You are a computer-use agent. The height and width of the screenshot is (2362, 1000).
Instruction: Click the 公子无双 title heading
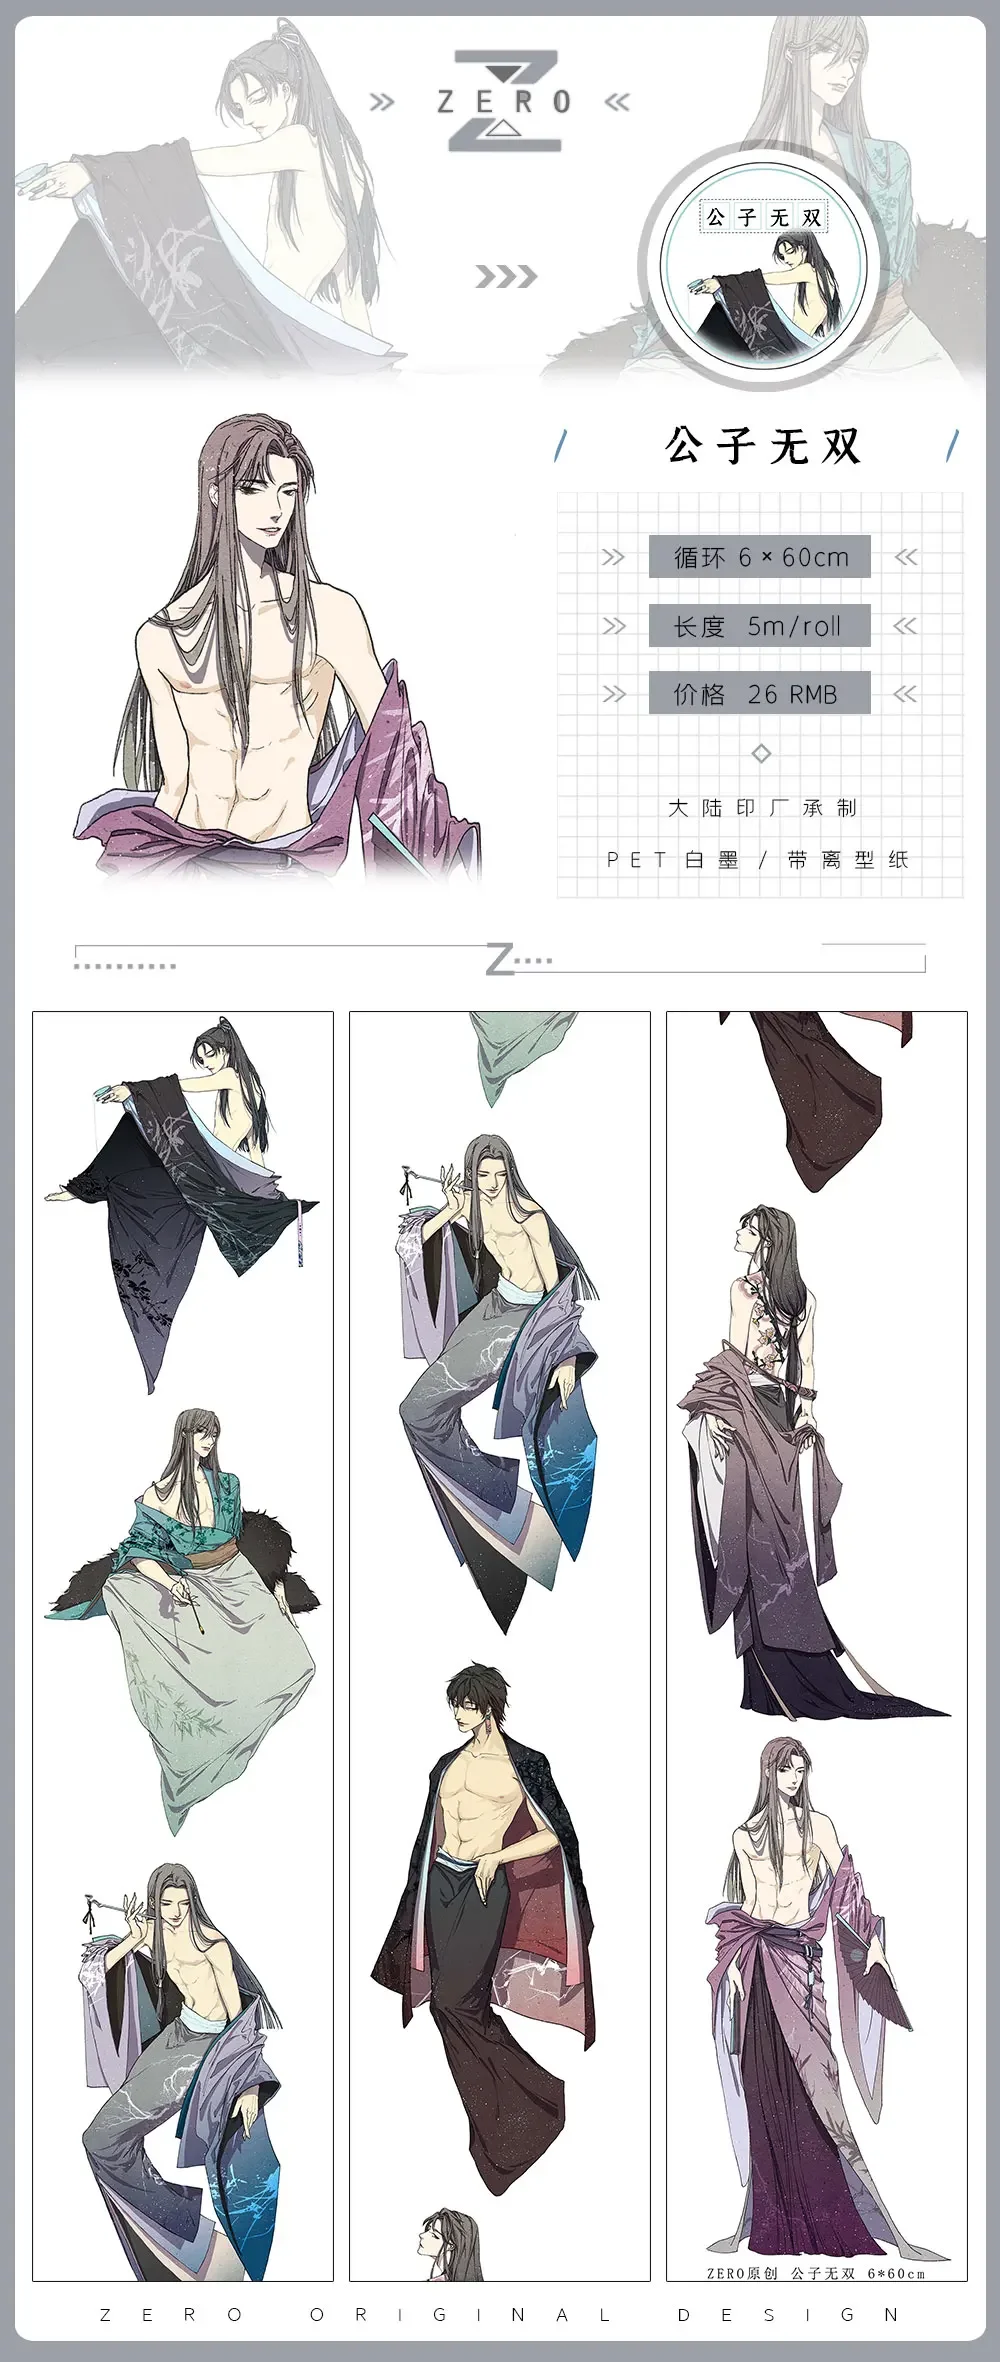tap(762, 446)
